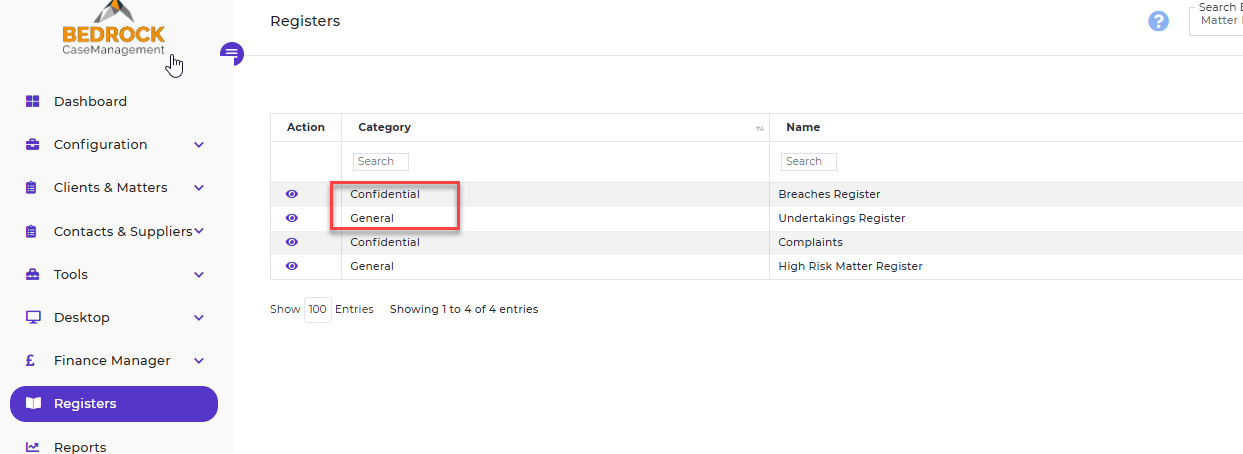Viewport: 1243px width, 454px height.
Task: Change the Show 100 entries box
Action: [317, 309]
